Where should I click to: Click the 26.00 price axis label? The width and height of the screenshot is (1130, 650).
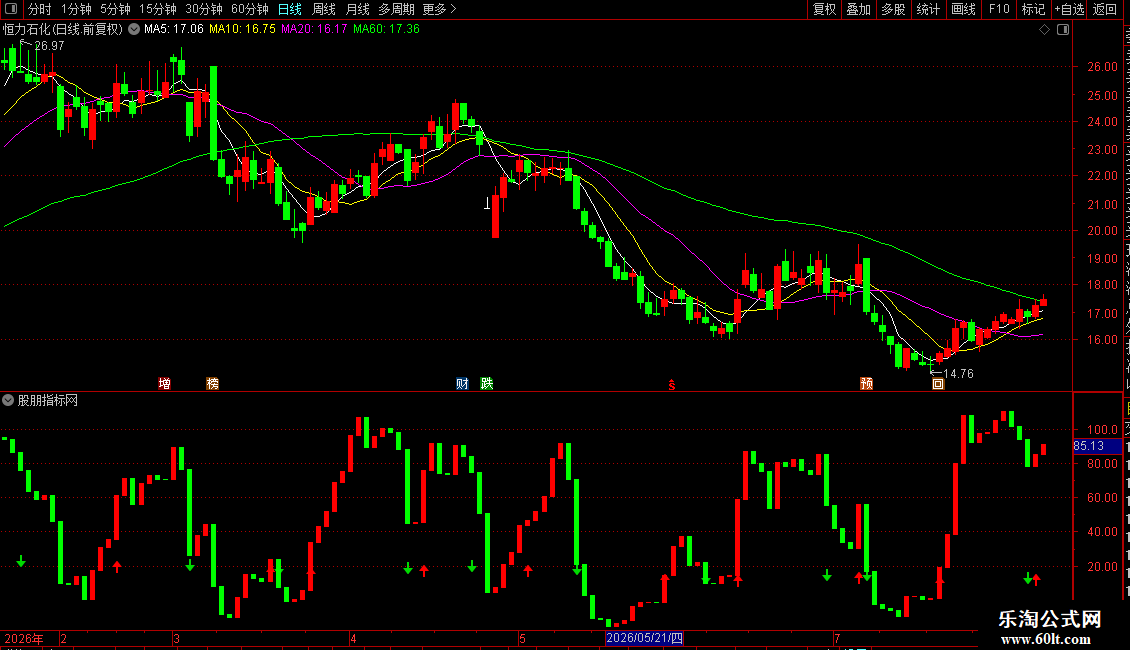click(x=1103, y=66)
